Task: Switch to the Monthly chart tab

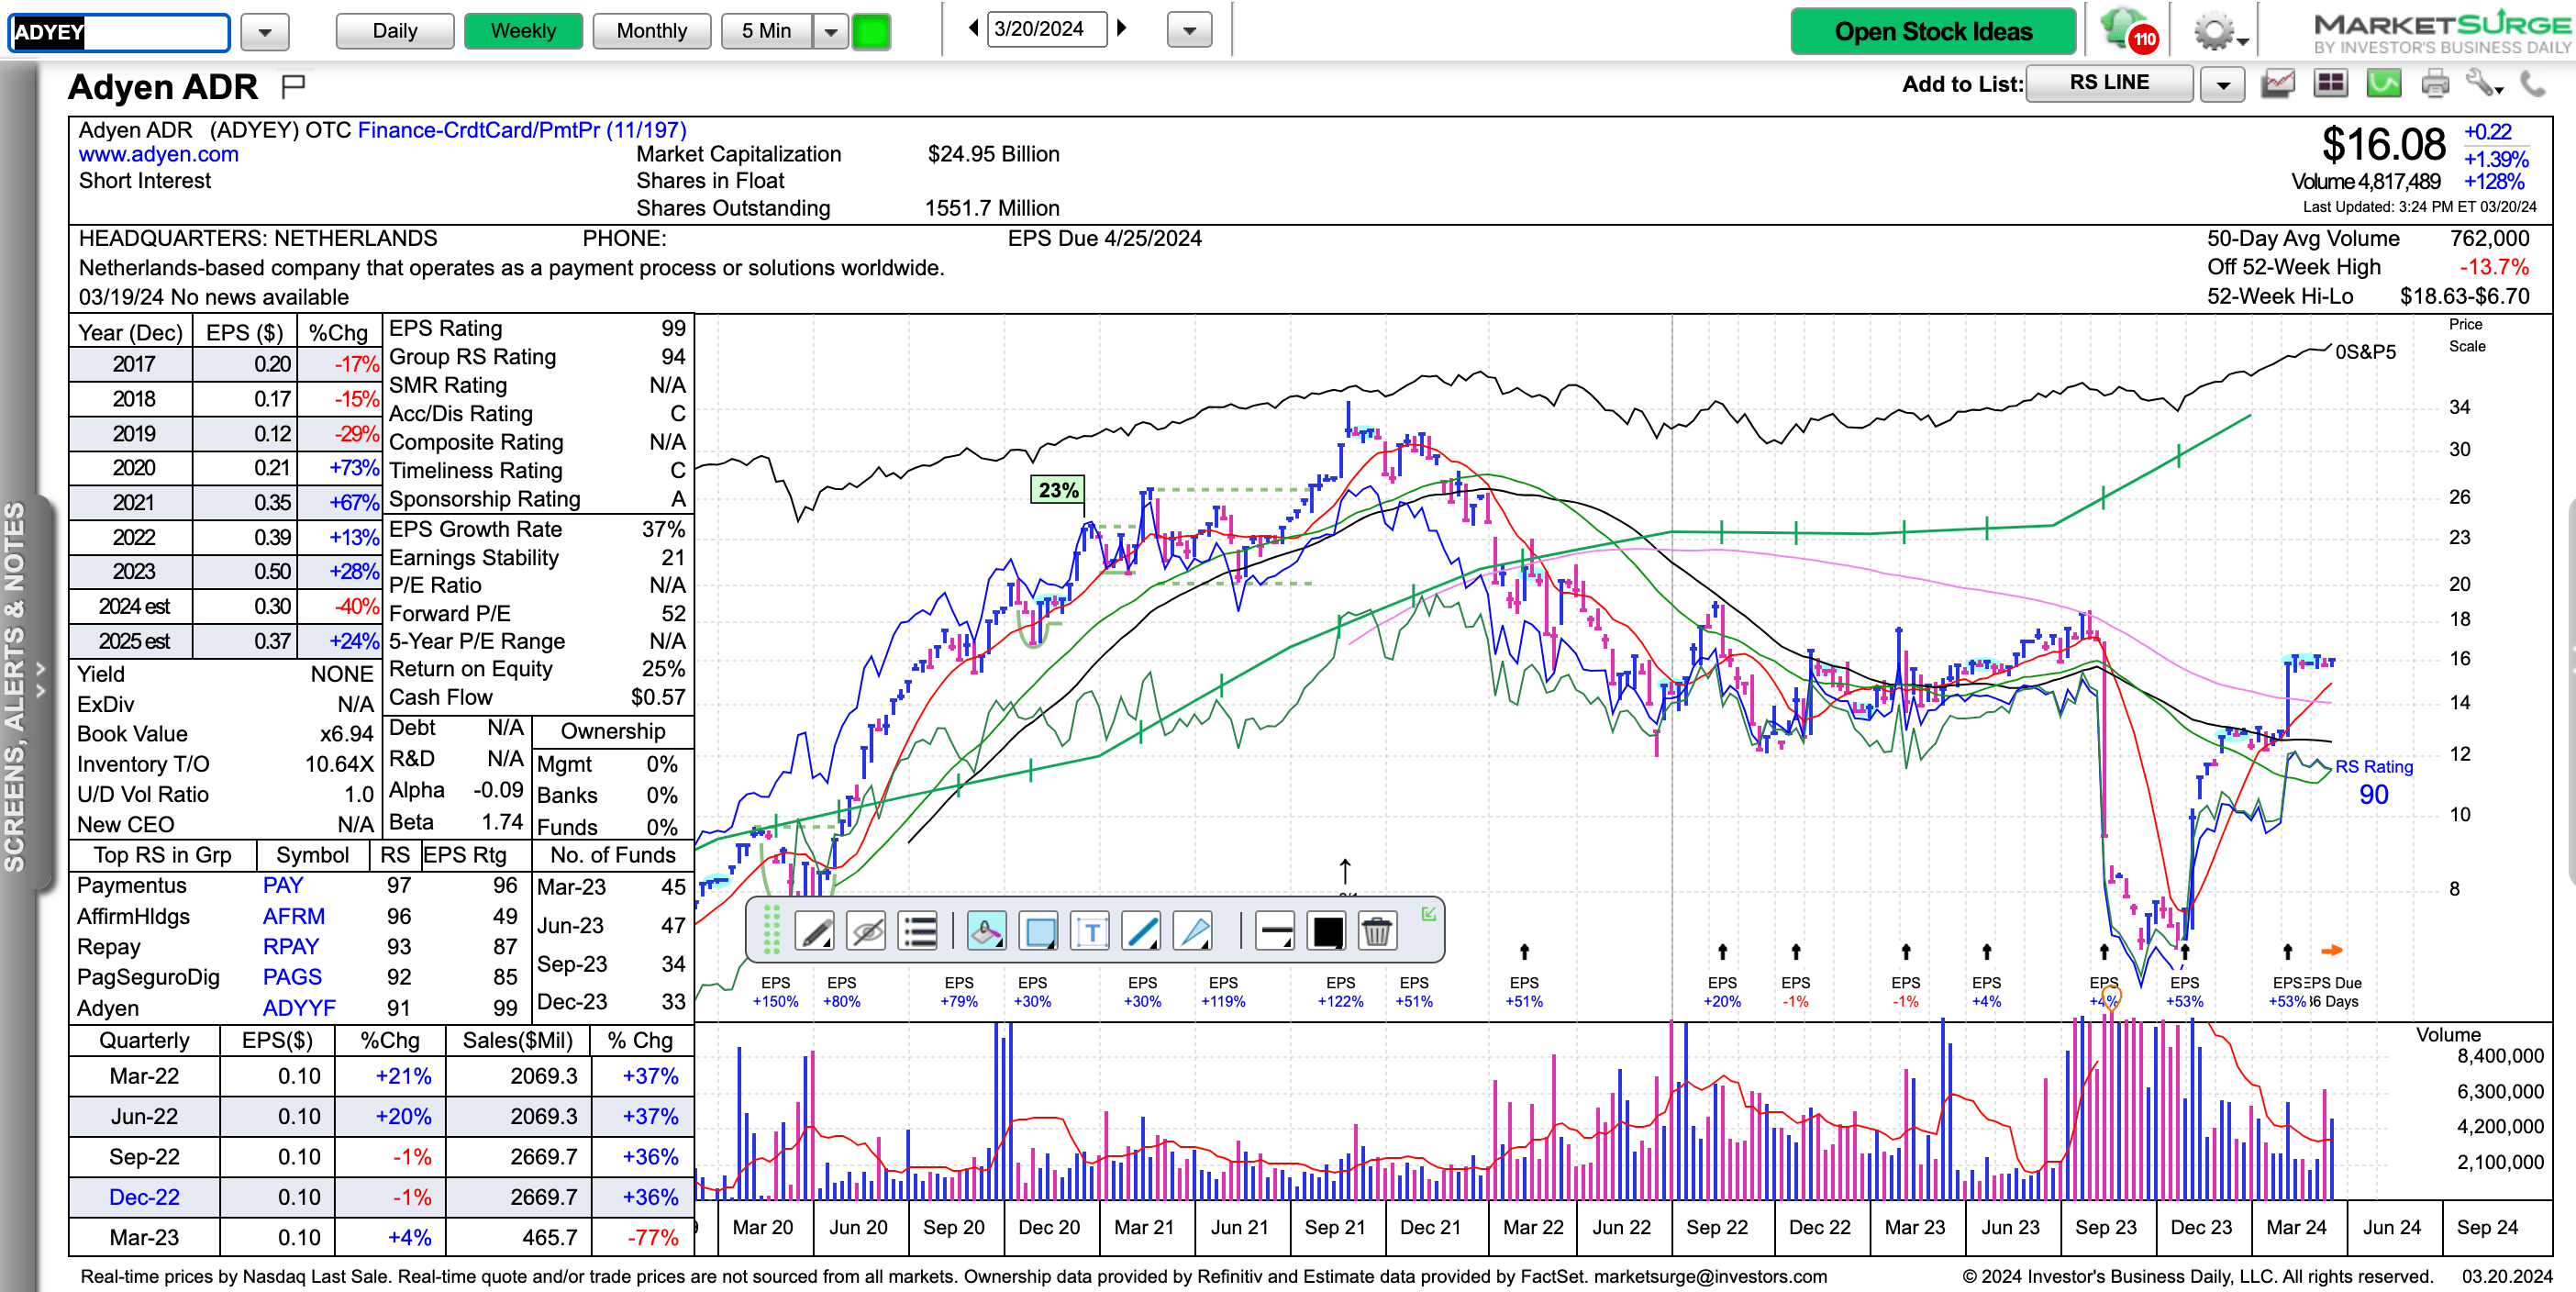Action: pyautogui.click(x=651, y=31)
